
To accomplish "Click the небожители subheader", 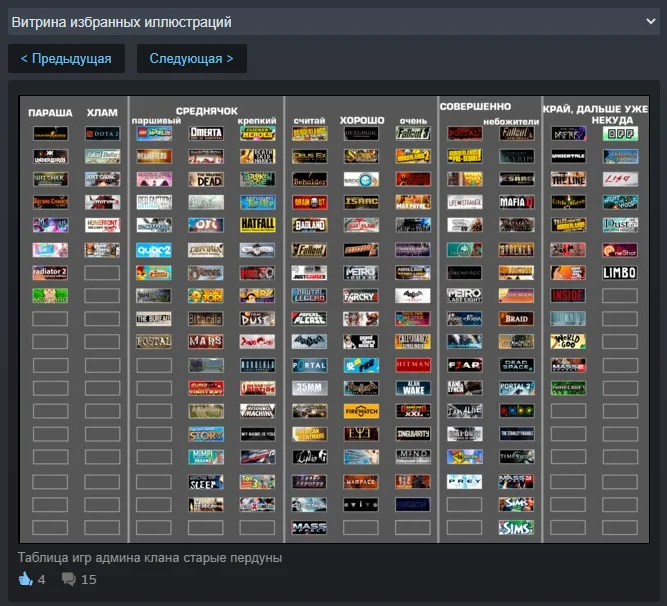I will pyautogui.click(x=511, y=122).
